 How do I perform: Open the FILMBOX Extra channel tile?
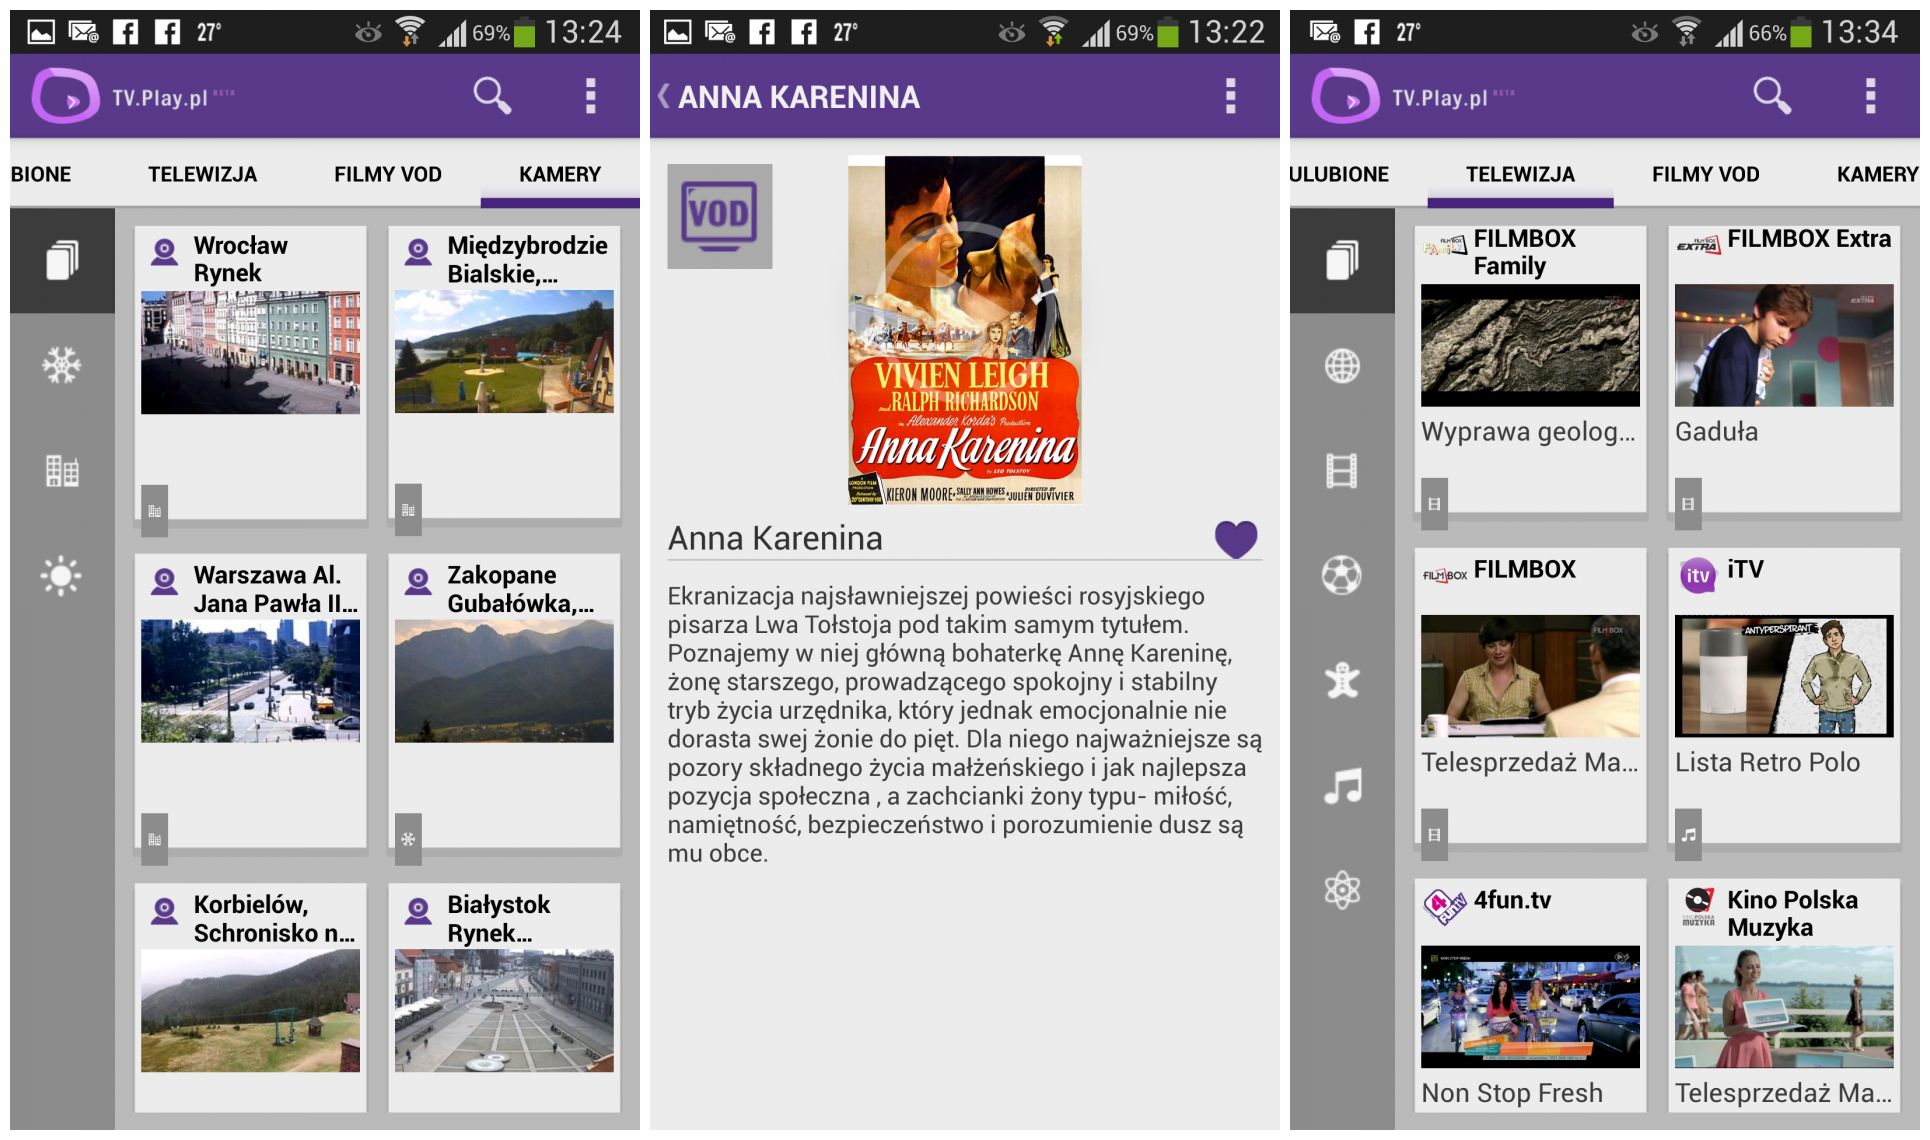pos(1783,345)
